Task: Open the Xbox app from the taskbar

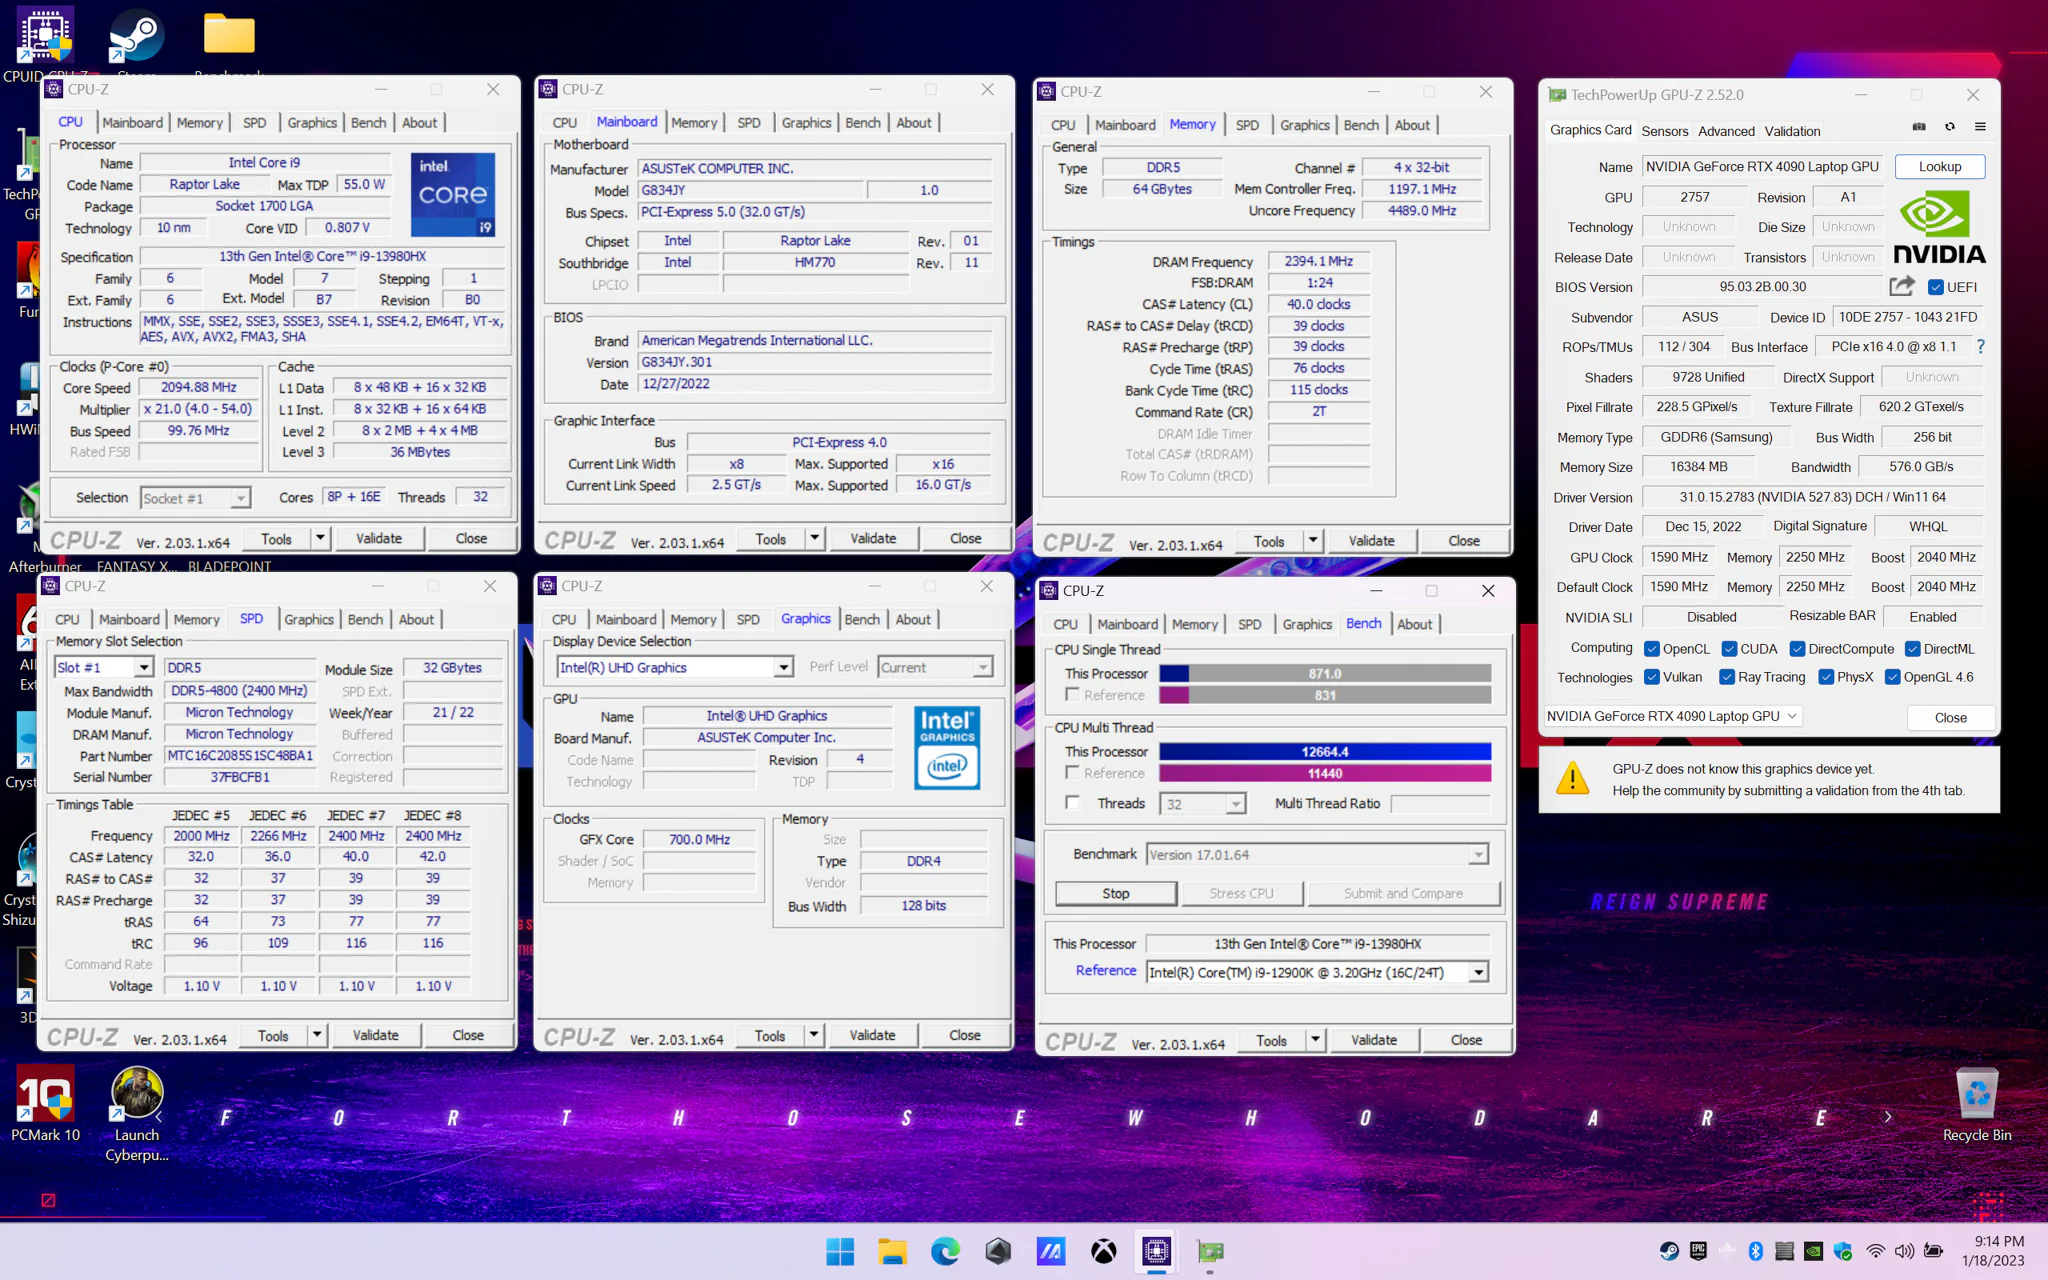Action: (1103, 1251)
